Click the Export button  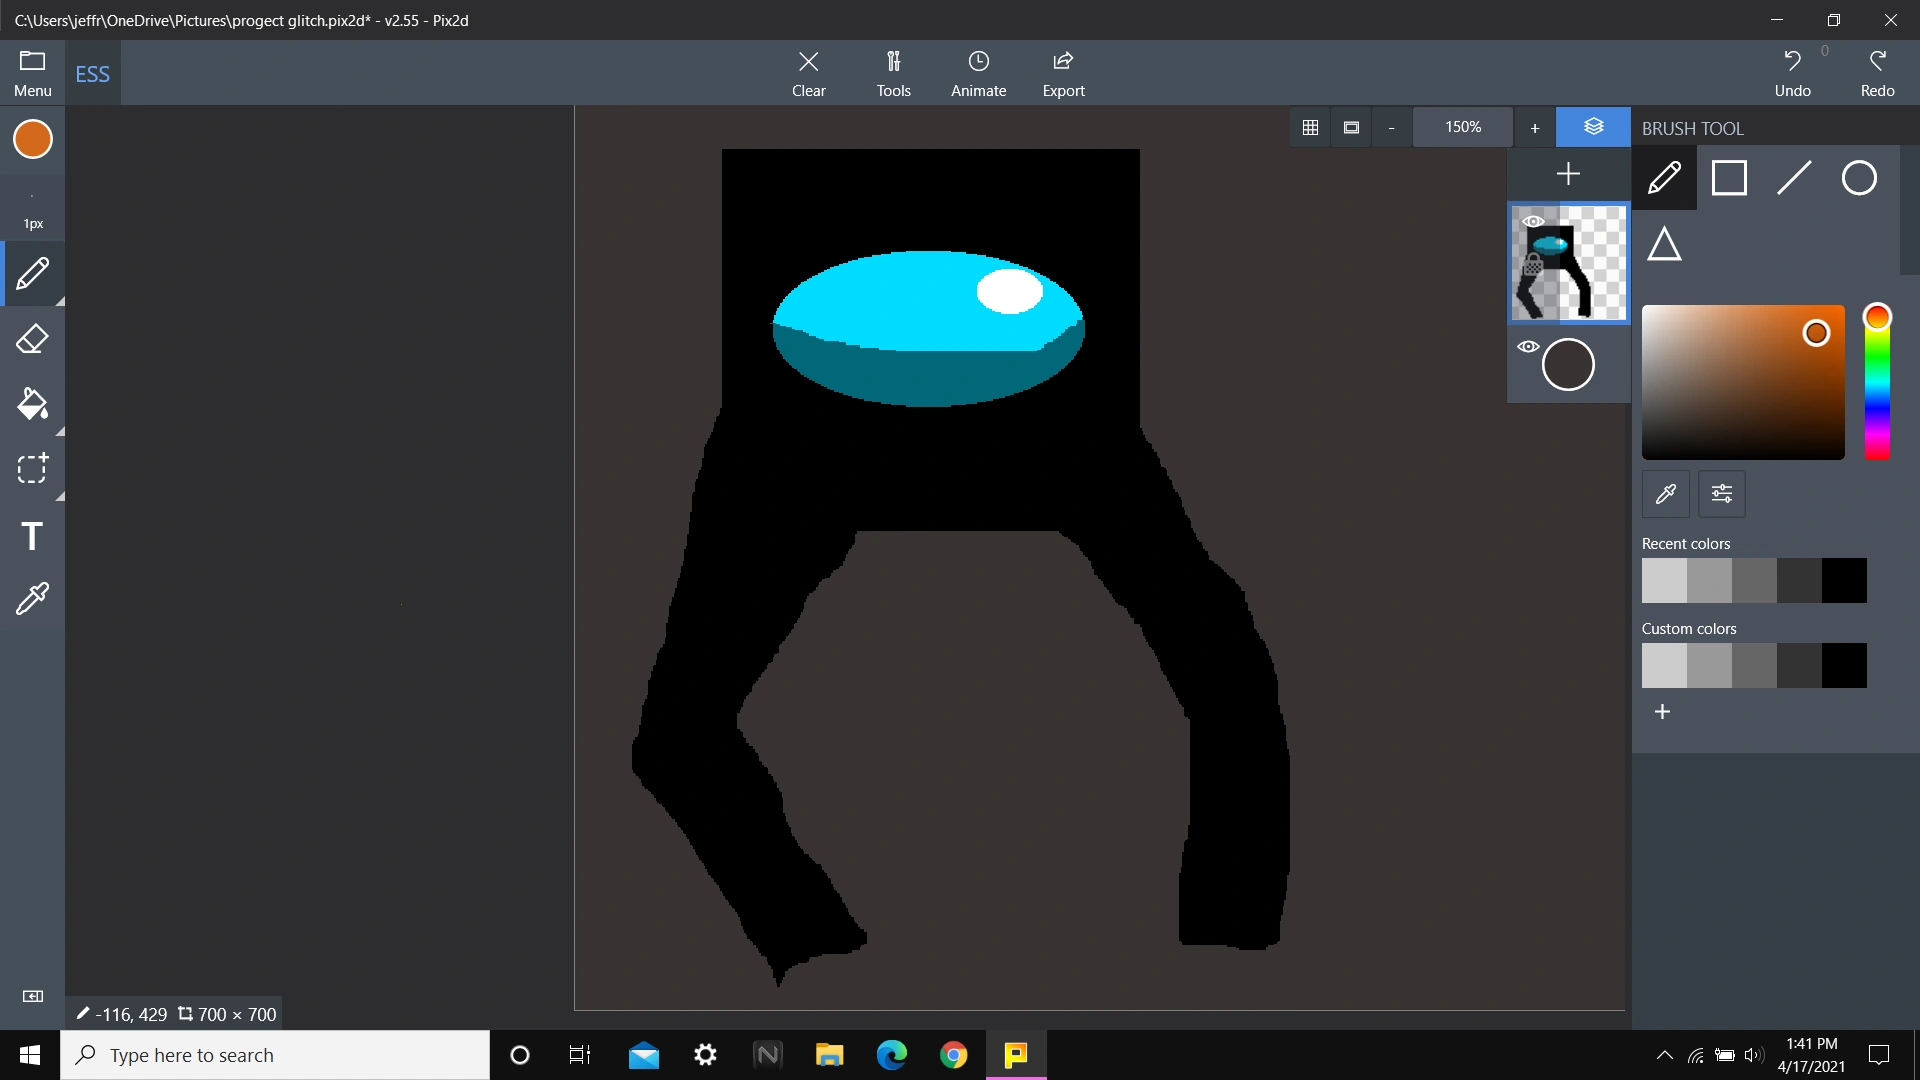click(x=1063, y=73)
